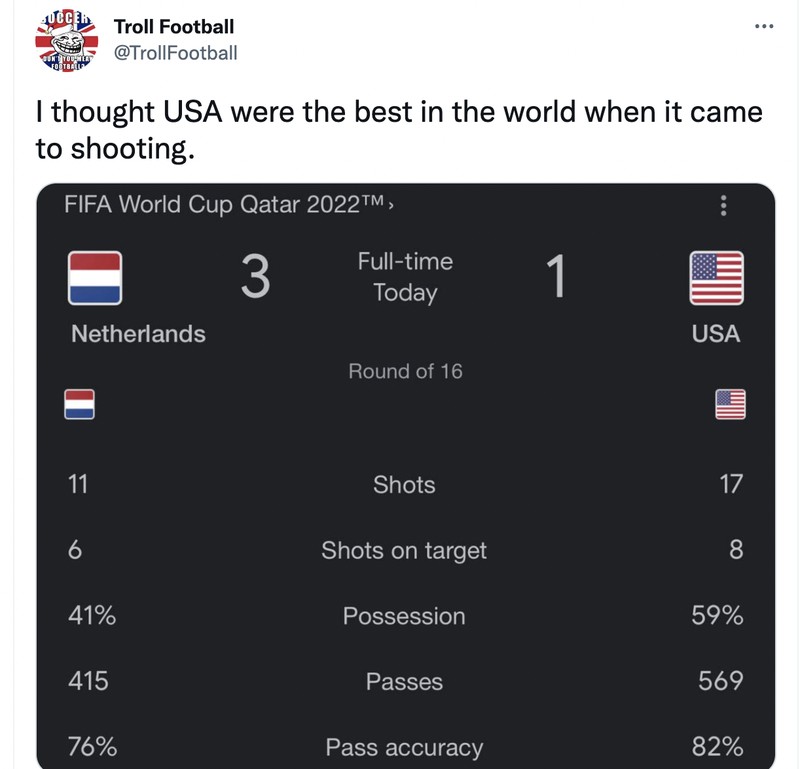Screen dimensions: 800x769
Task: Click the Possession stat row
Action: coord(404,617)
